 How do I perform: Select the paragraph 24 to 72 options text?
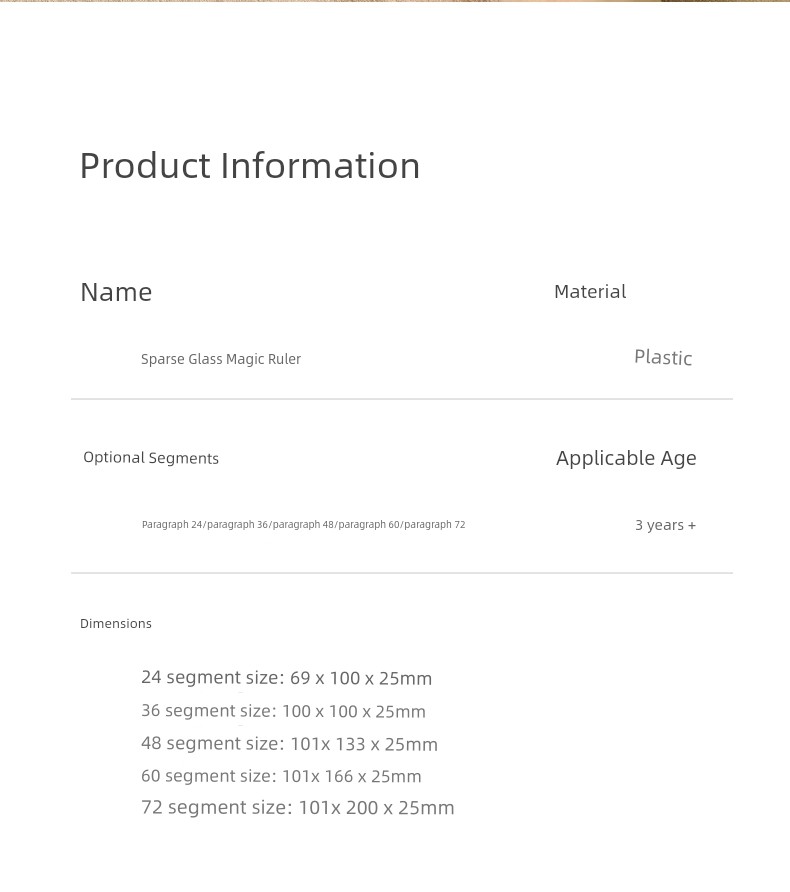[303, 525]
